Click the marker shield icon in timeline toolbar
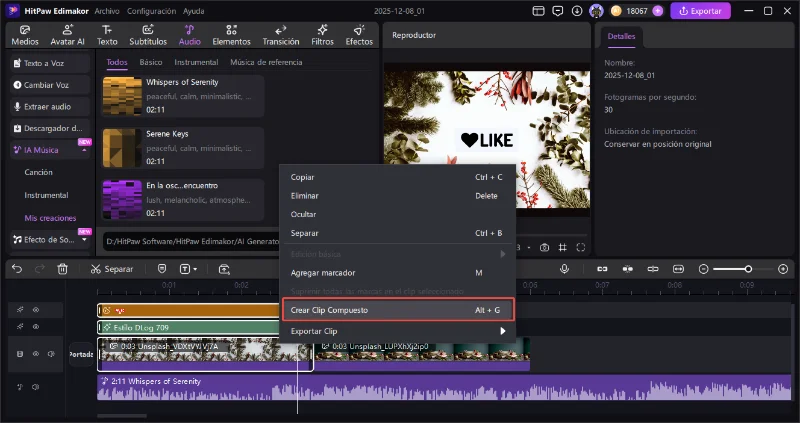The image size is (800, 423). click(x=162, y=269)
